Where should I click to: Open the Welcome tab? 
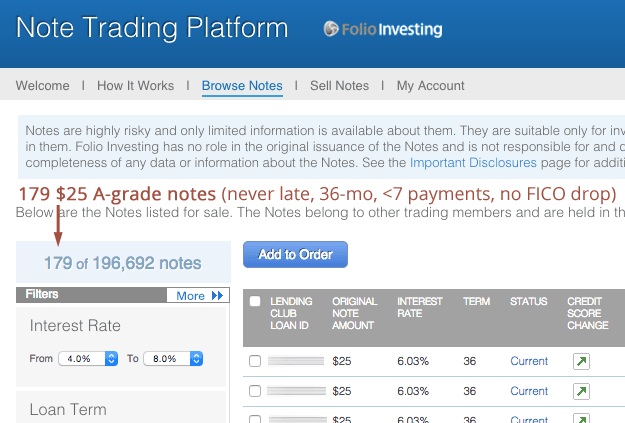pos(43,86)
